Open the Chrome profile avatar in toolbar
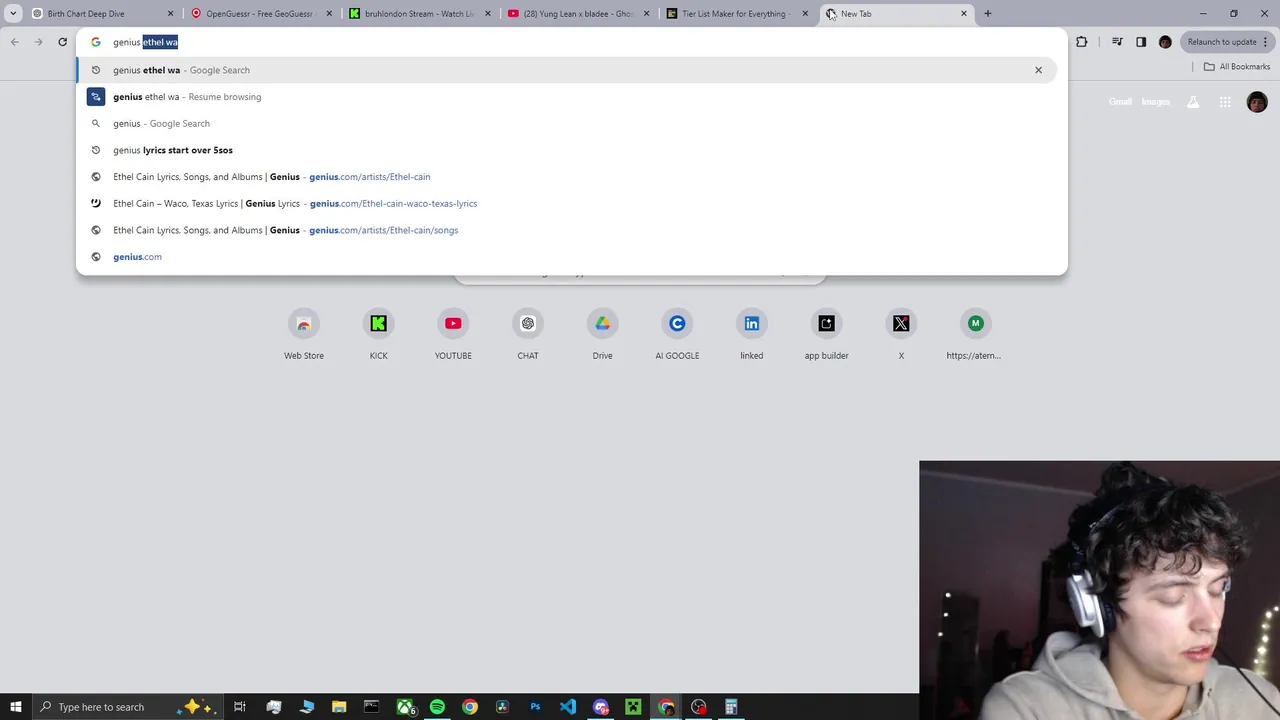 [1165, 42]
